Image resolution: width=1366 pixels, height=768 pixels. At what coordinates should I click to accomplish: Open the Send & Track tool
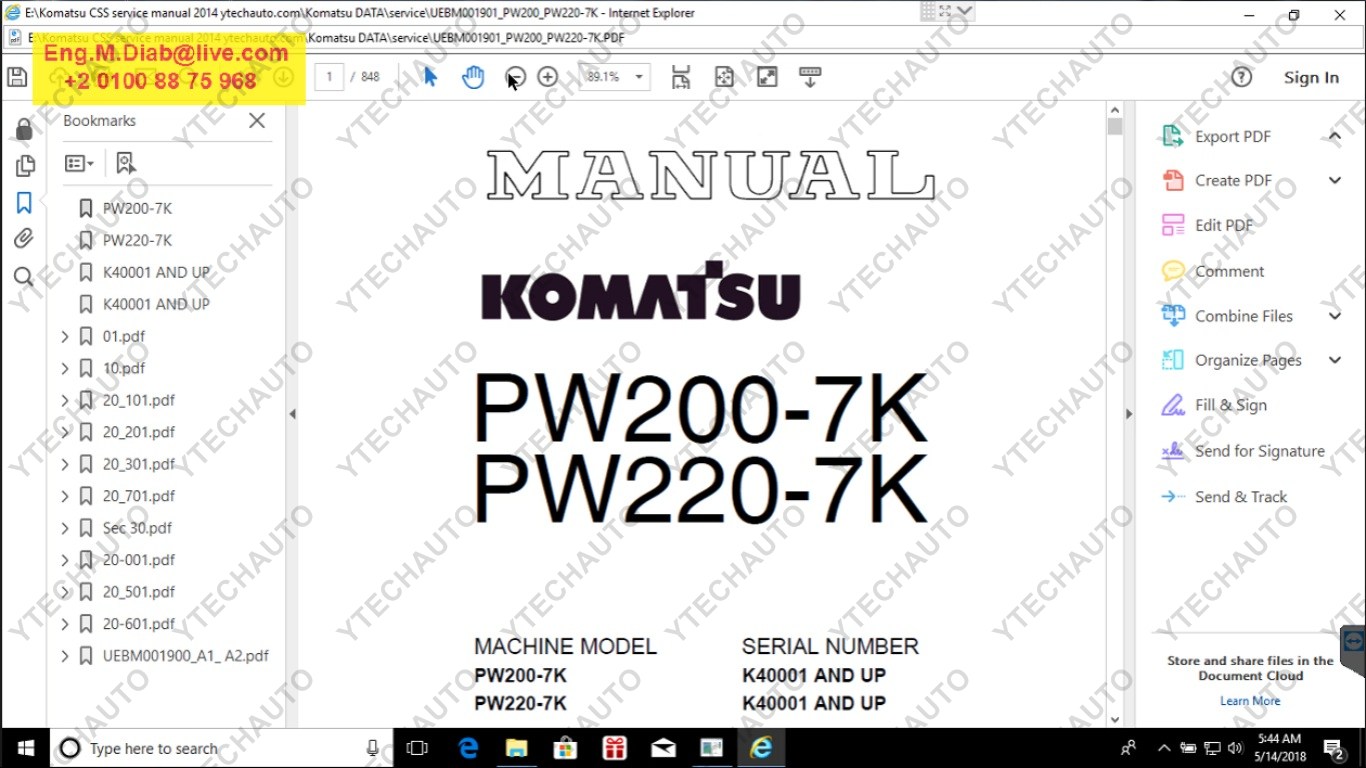coord(1241,497)
